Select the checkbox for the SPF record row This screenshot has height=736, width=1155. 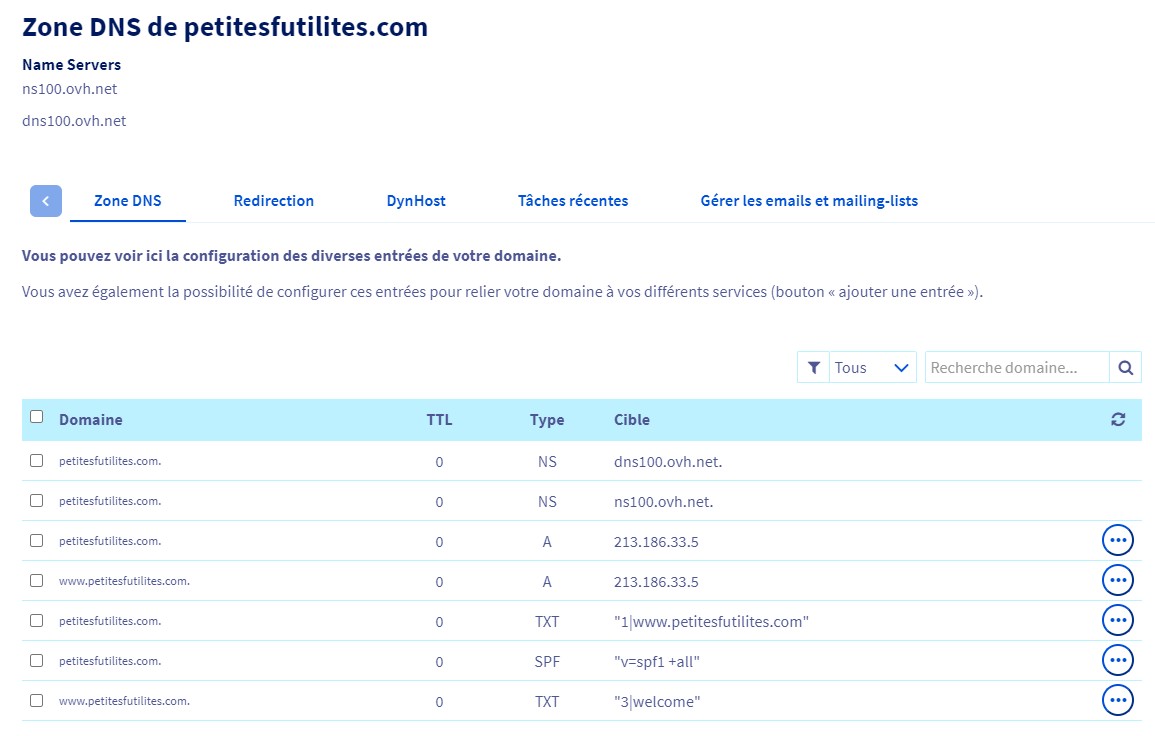click(x=37, y=661)
